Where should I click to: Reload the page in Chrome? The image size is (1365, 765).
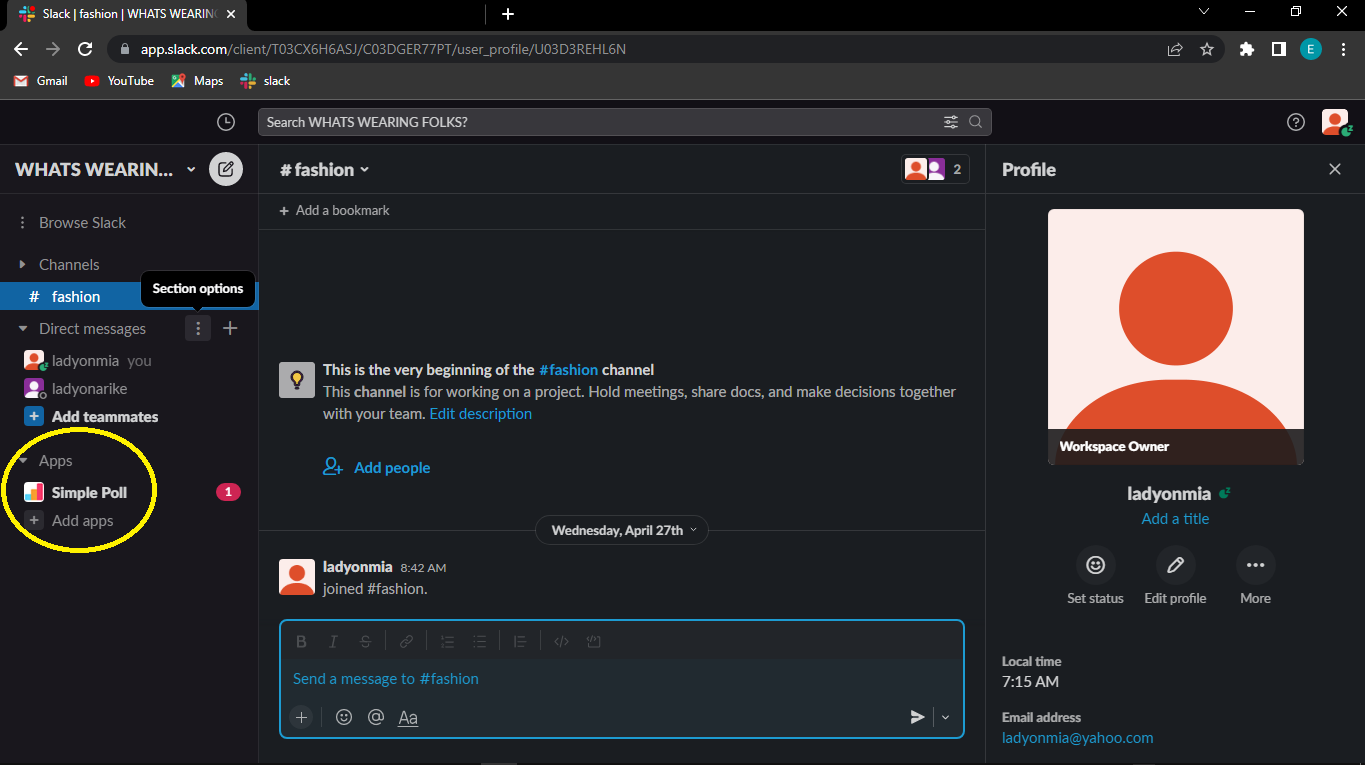[86, 49]
